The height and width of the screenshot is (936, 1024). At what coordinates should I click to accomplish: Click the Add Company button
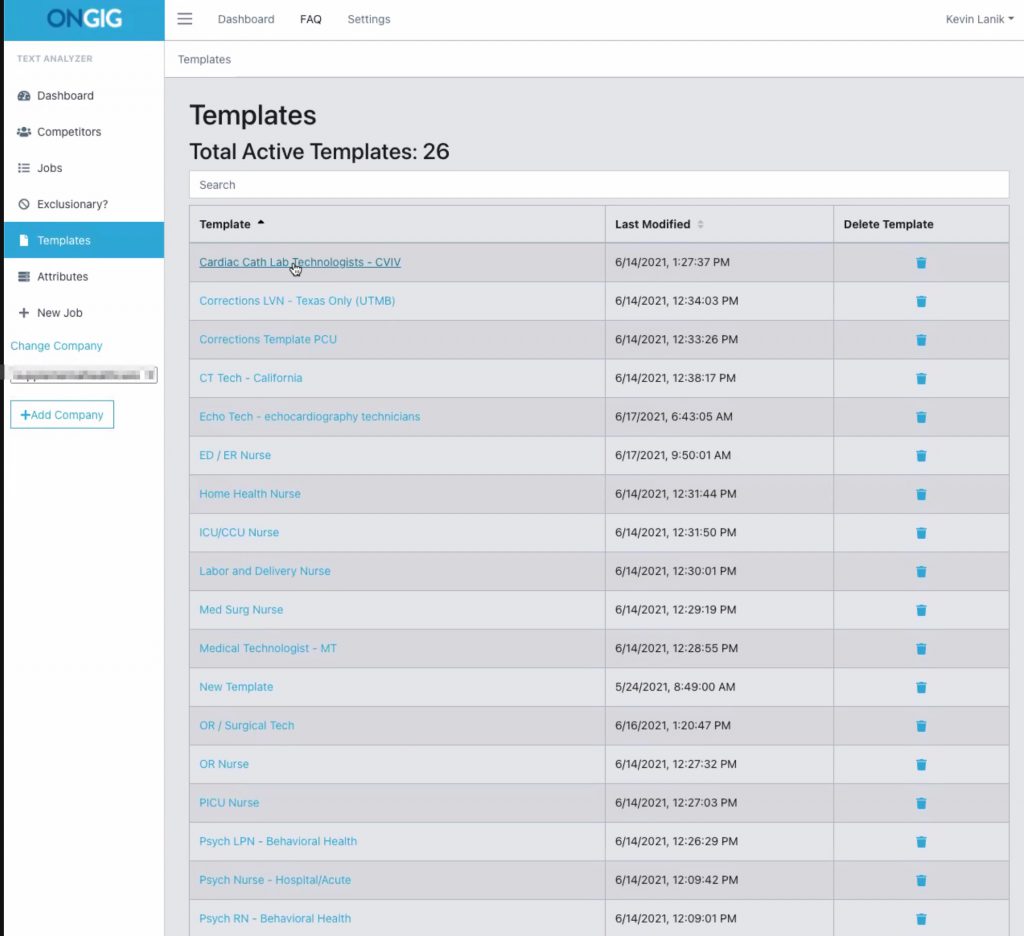point(62,415)
